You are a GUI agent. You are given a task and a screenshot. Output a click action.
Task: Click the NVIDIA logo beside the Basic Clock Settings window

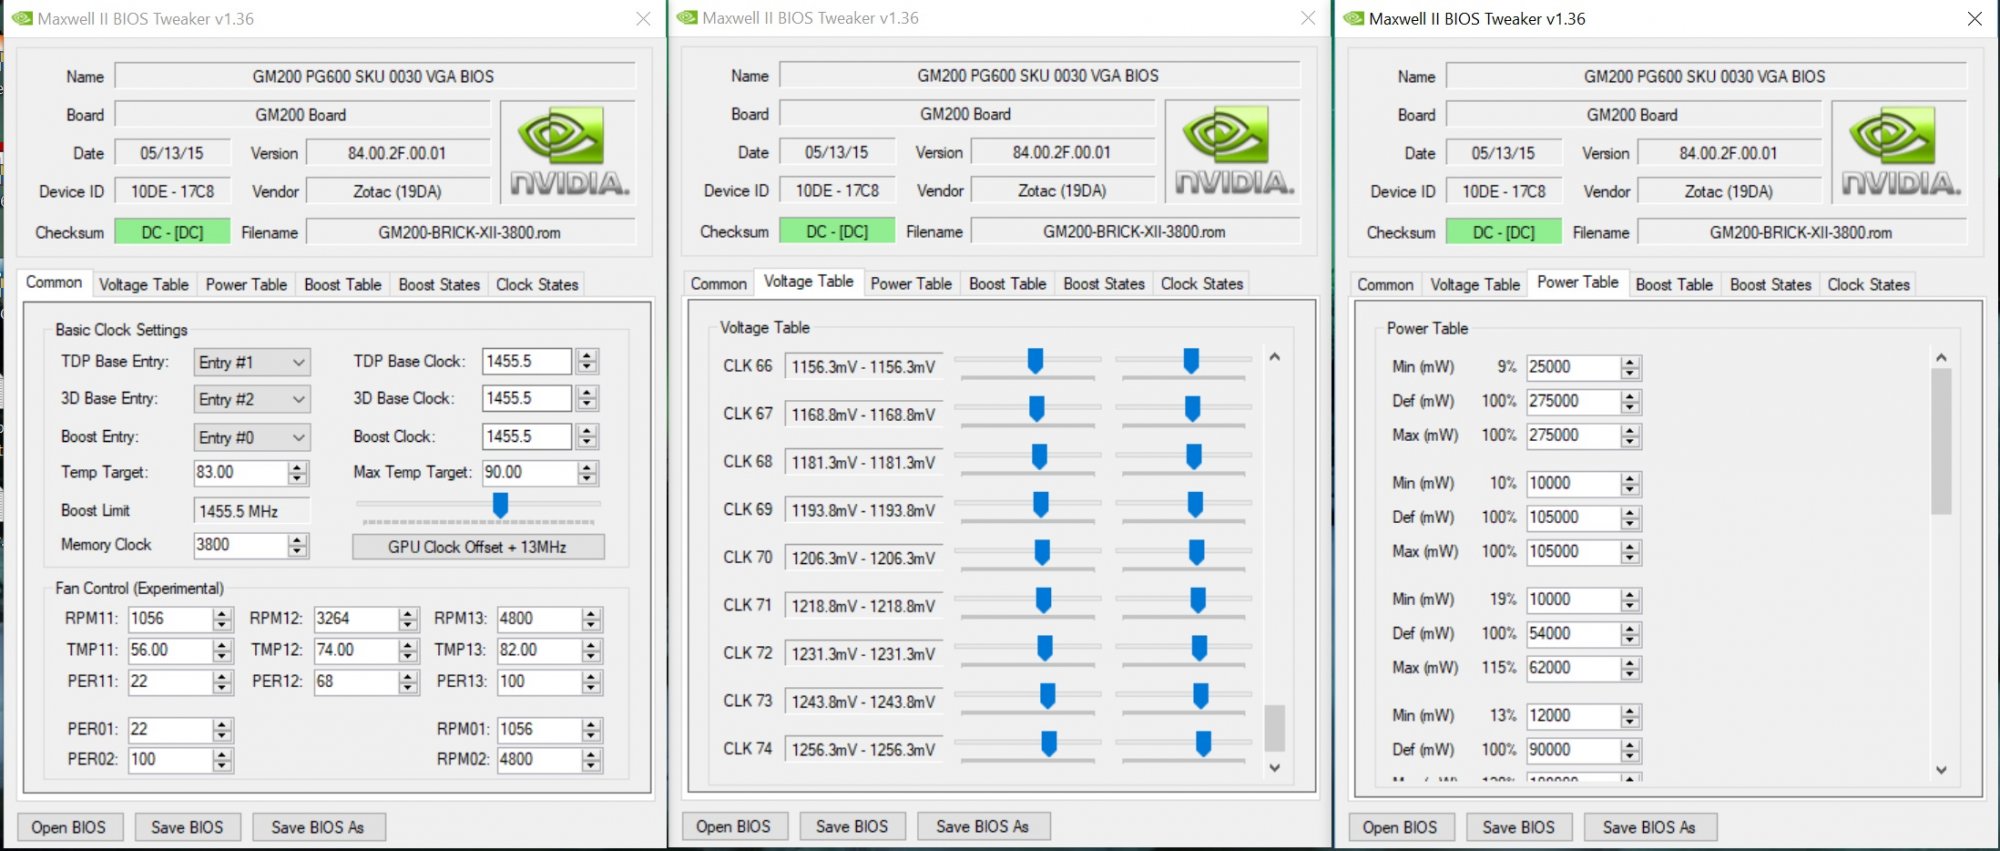click(567, 152)
